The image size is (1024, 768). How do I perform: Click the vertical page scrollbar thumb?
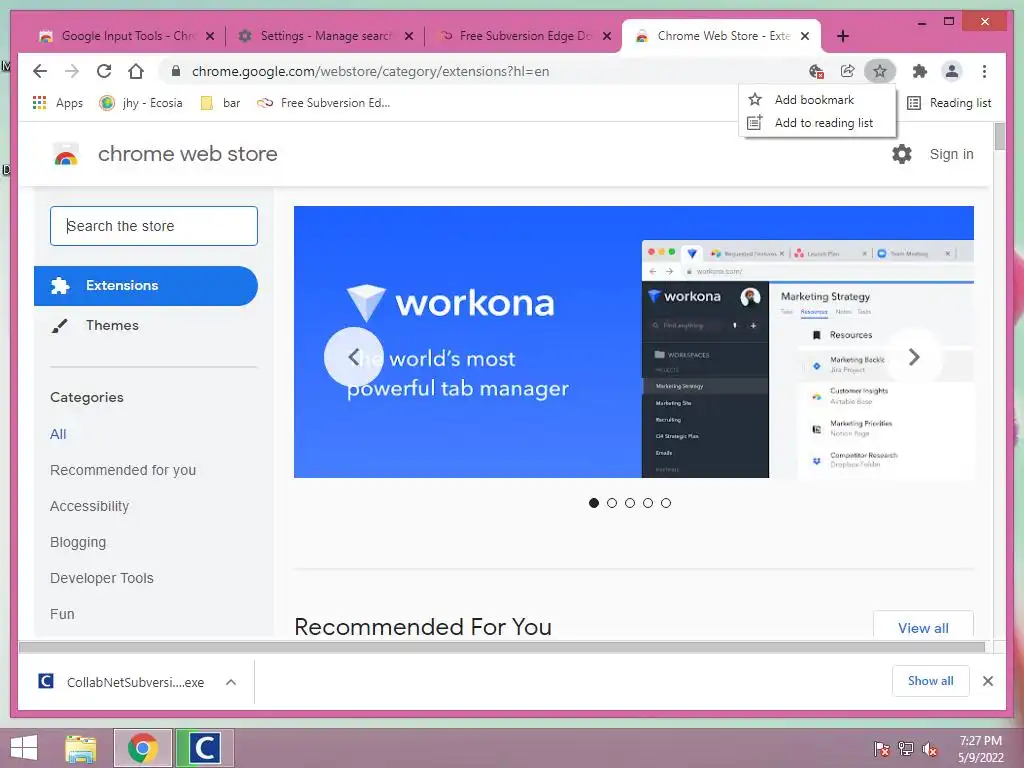(1000, 137)
